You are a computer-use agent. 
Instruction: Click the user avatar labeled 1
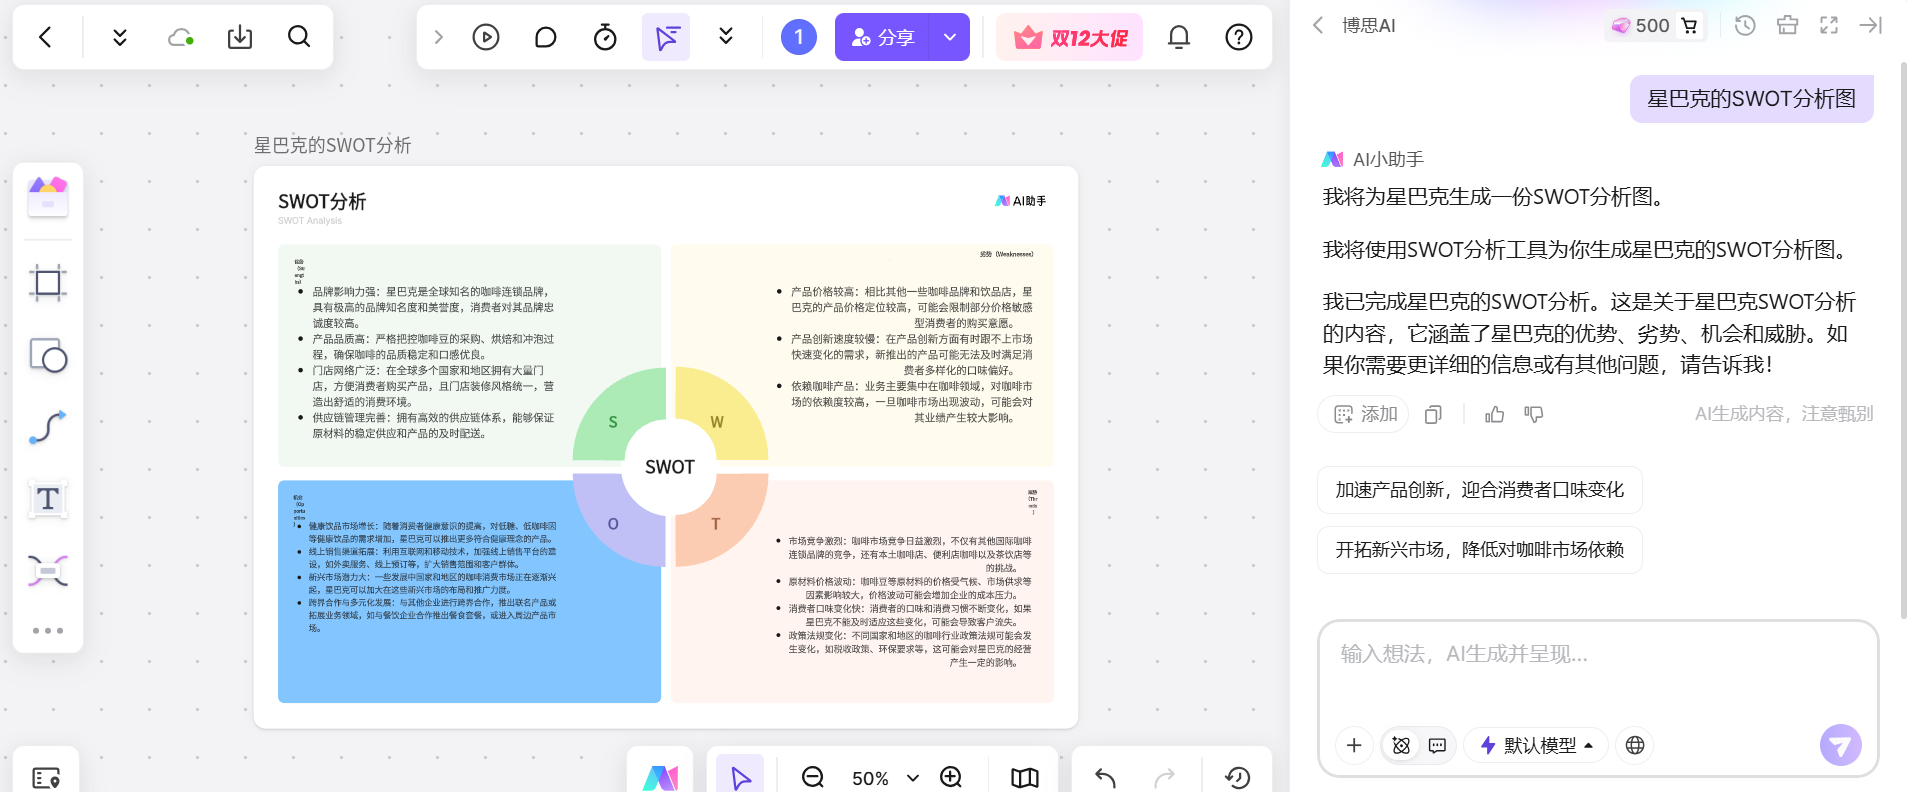[x=798, y=37]
